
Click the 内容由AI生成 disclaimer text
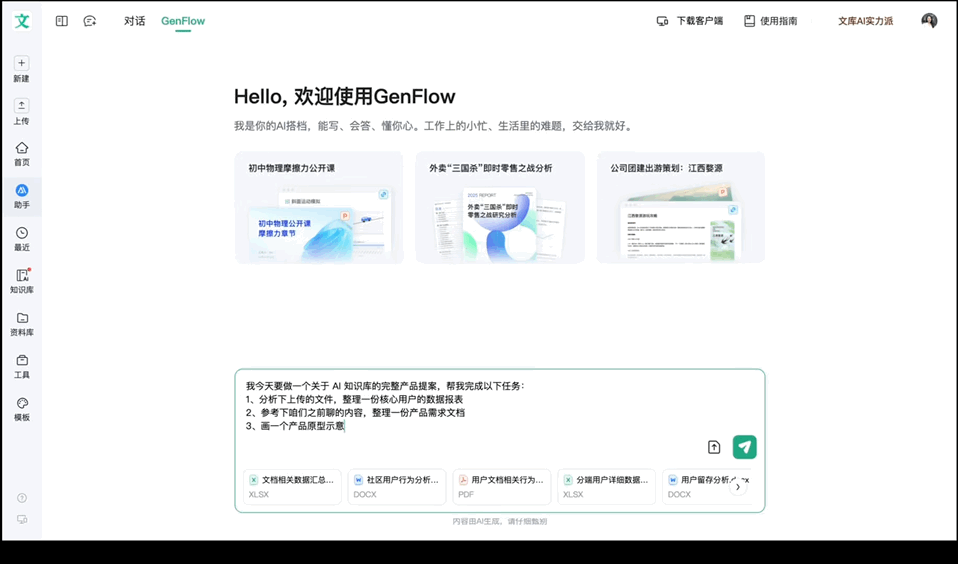[x=500, y=521]
